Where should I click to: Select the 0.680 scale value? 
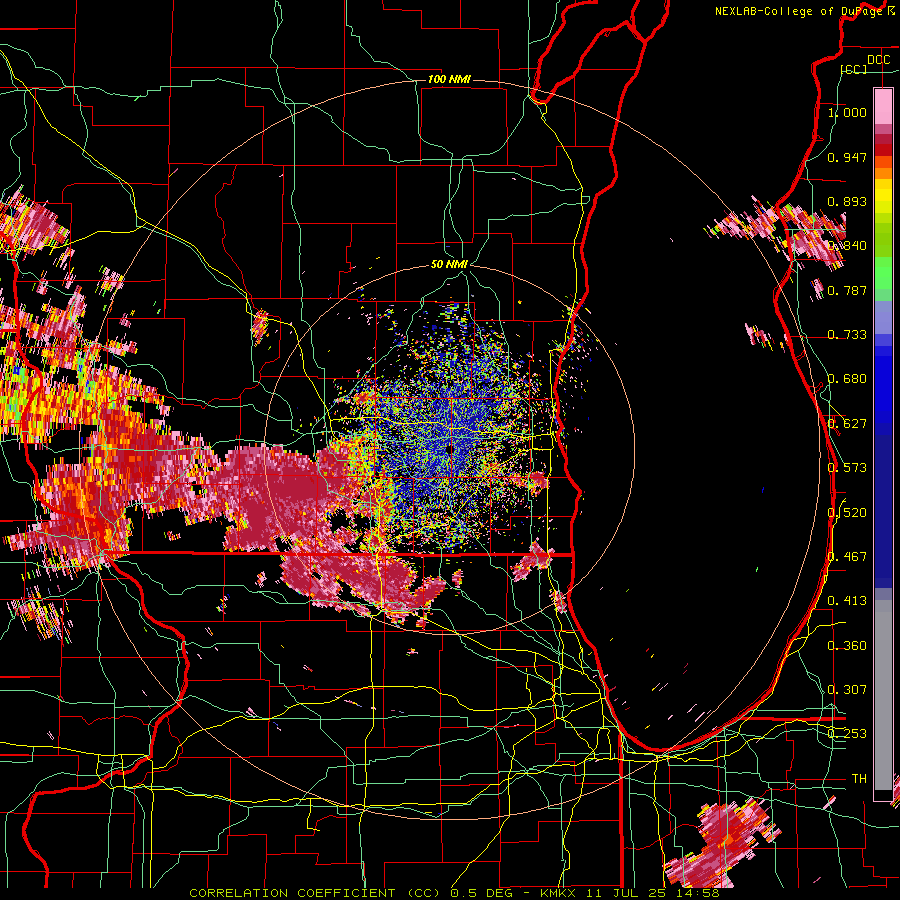click(847, 379)
